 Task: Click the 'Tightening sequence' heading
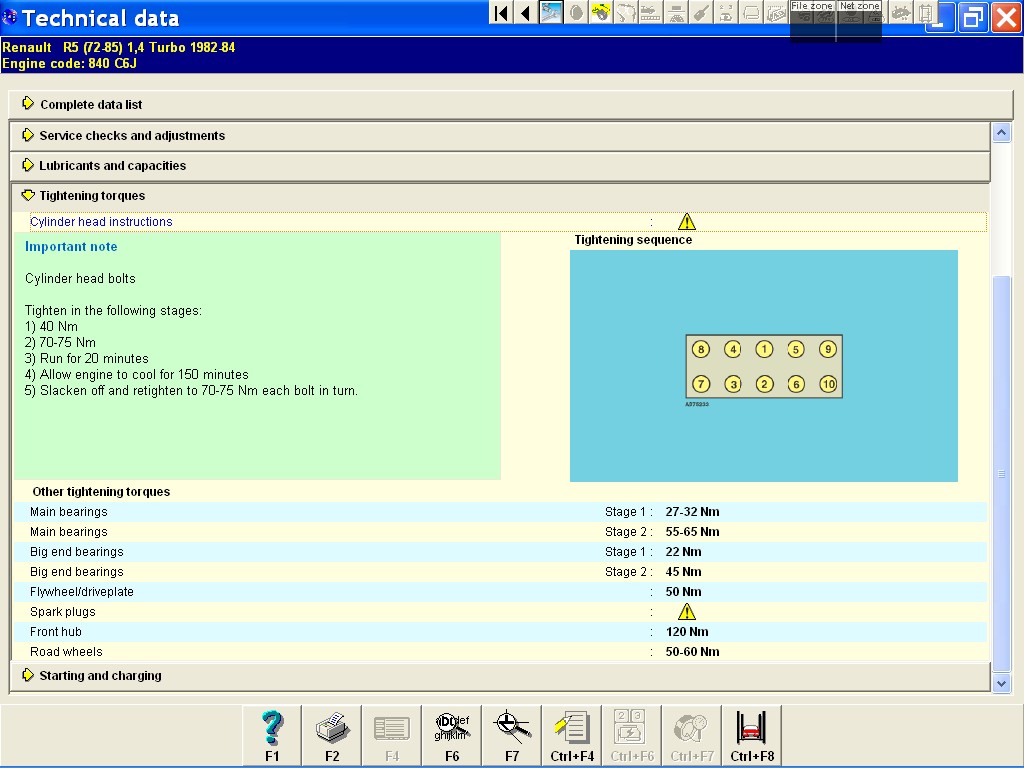[x=633, y=240]
